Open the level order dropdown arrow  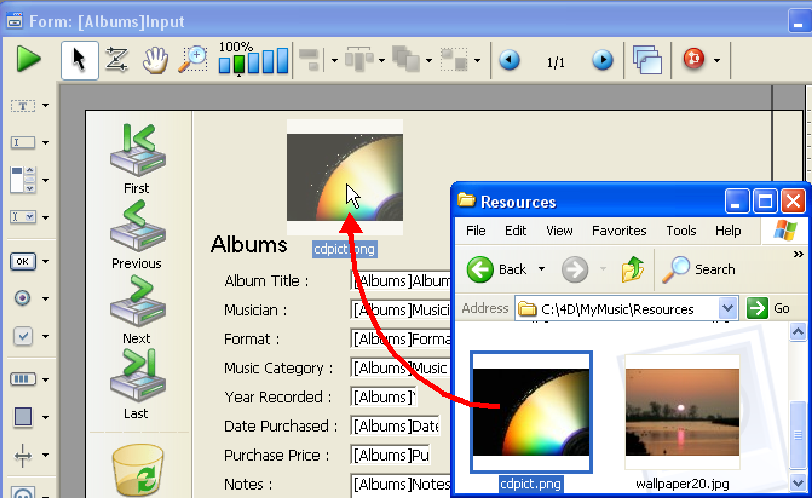click(429, 61)
